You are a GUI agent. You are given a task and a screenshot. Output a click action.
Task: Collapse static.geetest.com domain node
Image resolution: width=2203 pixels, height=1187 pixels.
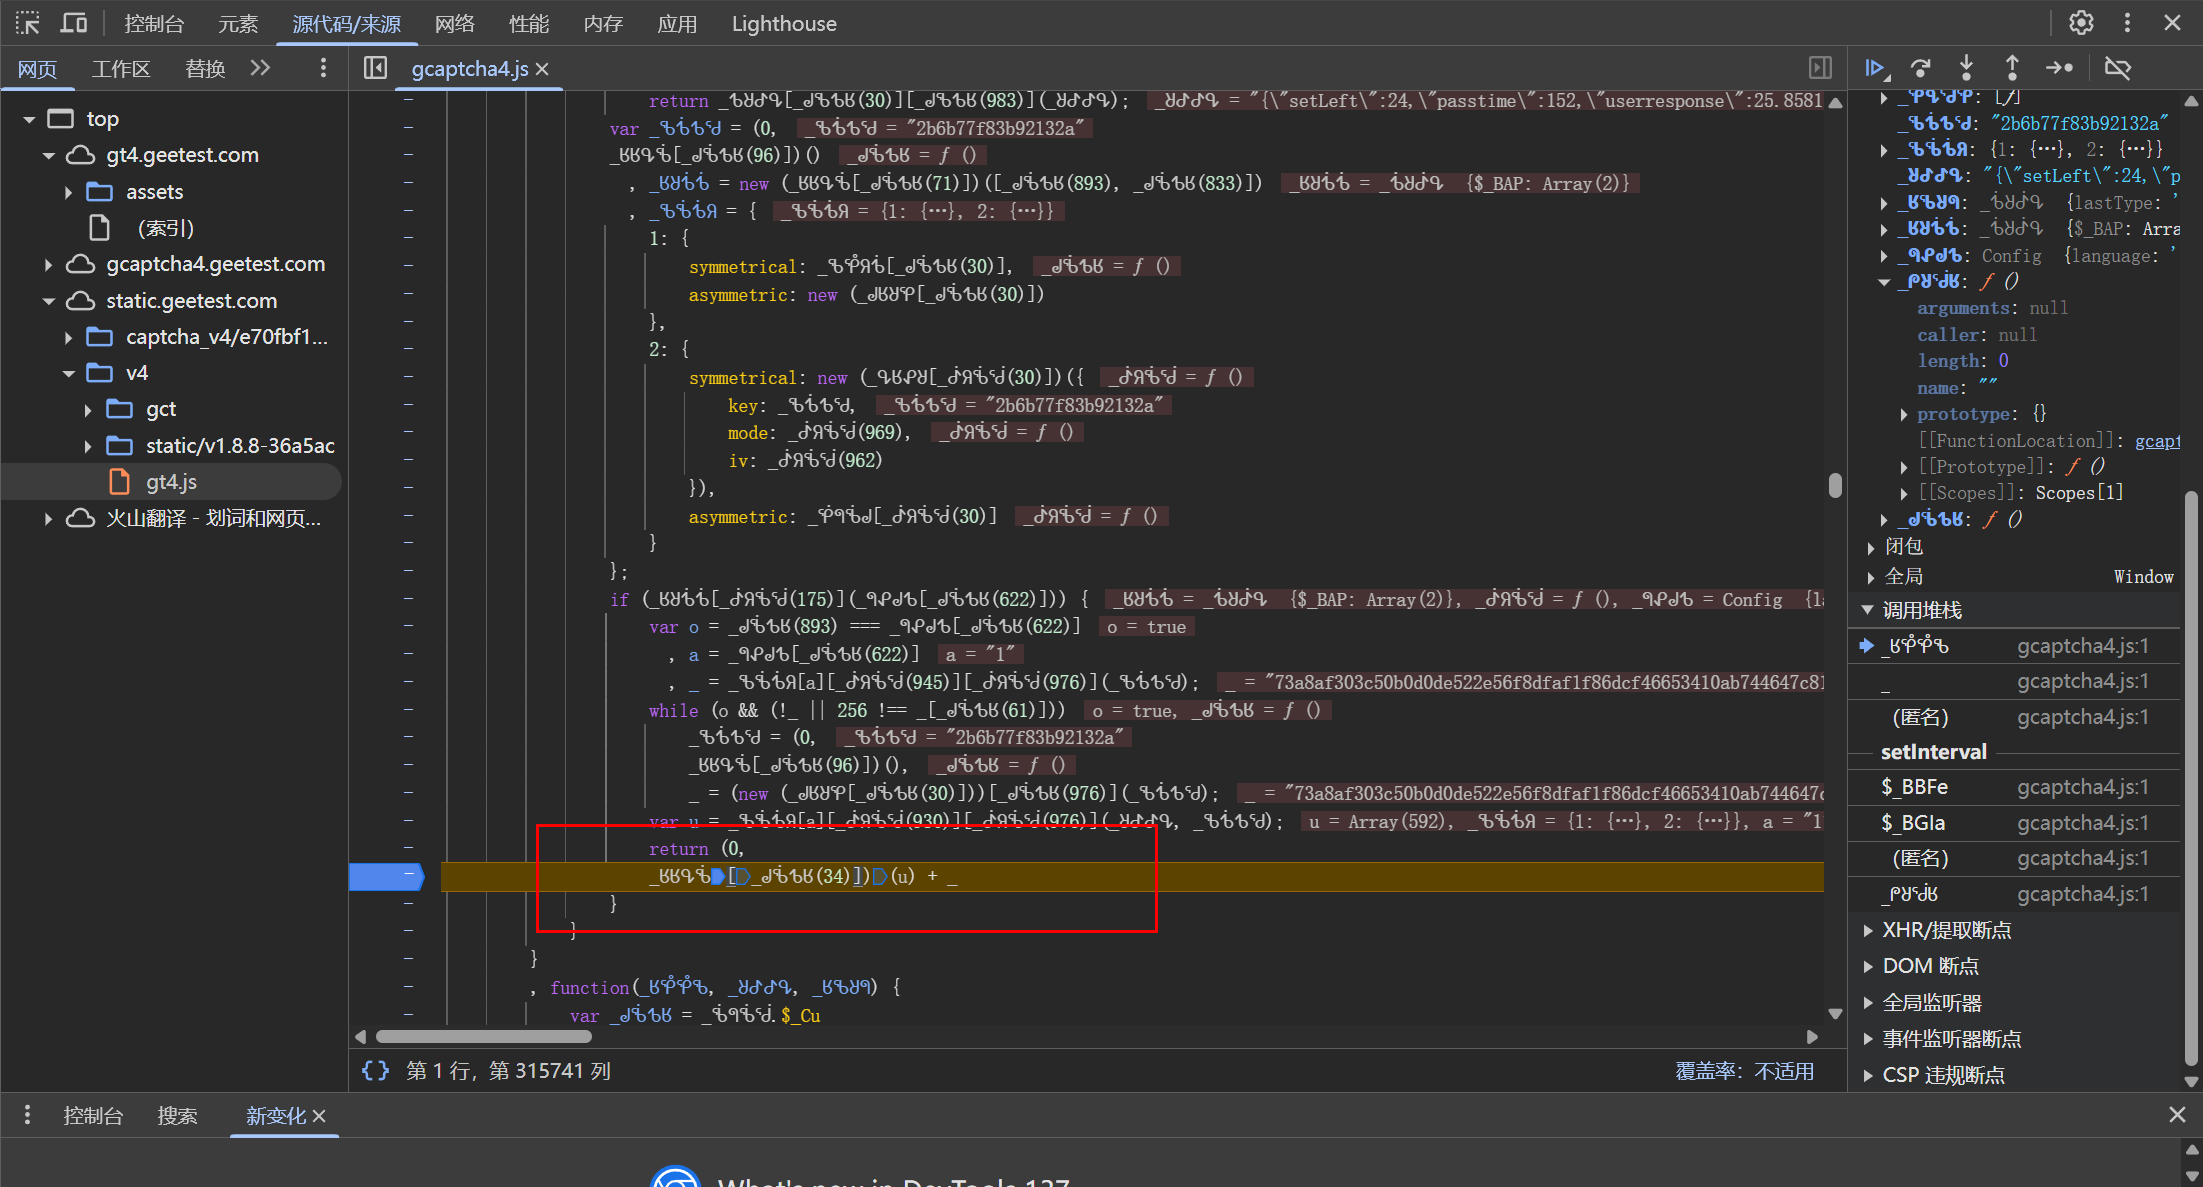[x=48, y=301]
